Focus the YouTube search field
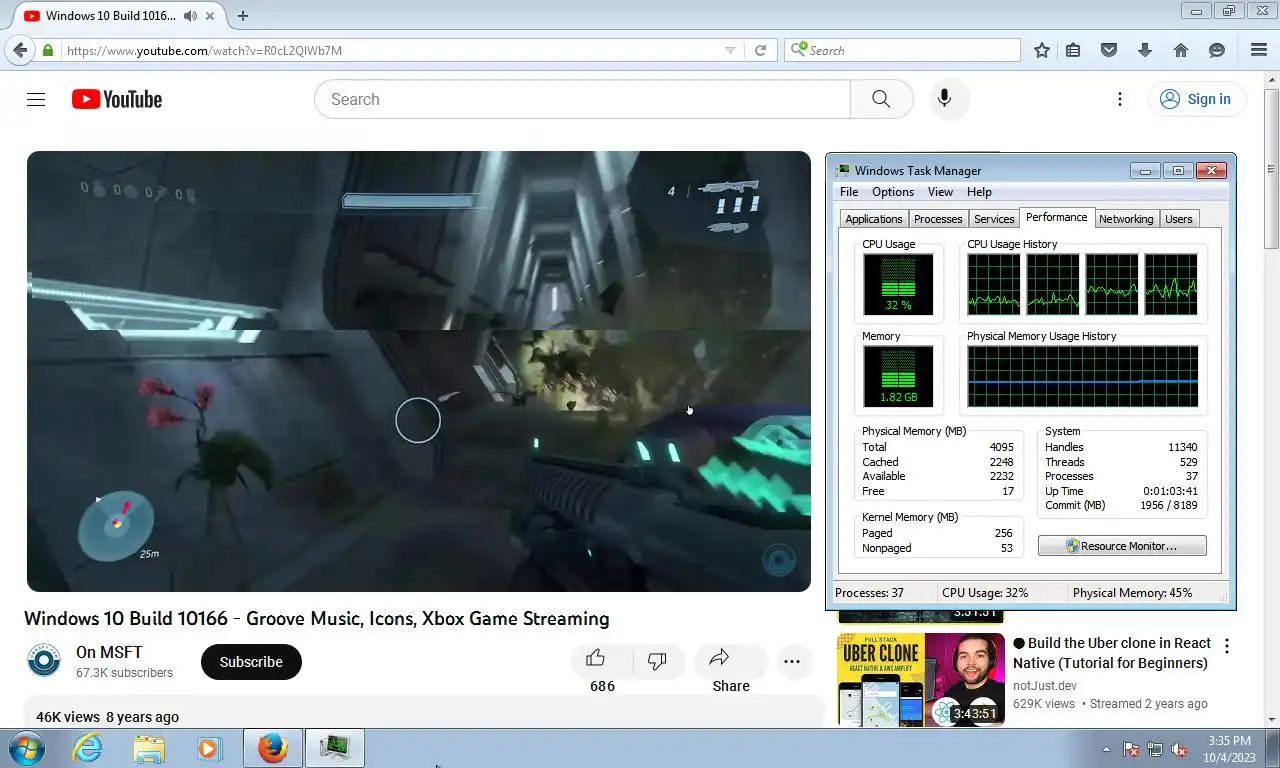 click(x=582, y=99)
